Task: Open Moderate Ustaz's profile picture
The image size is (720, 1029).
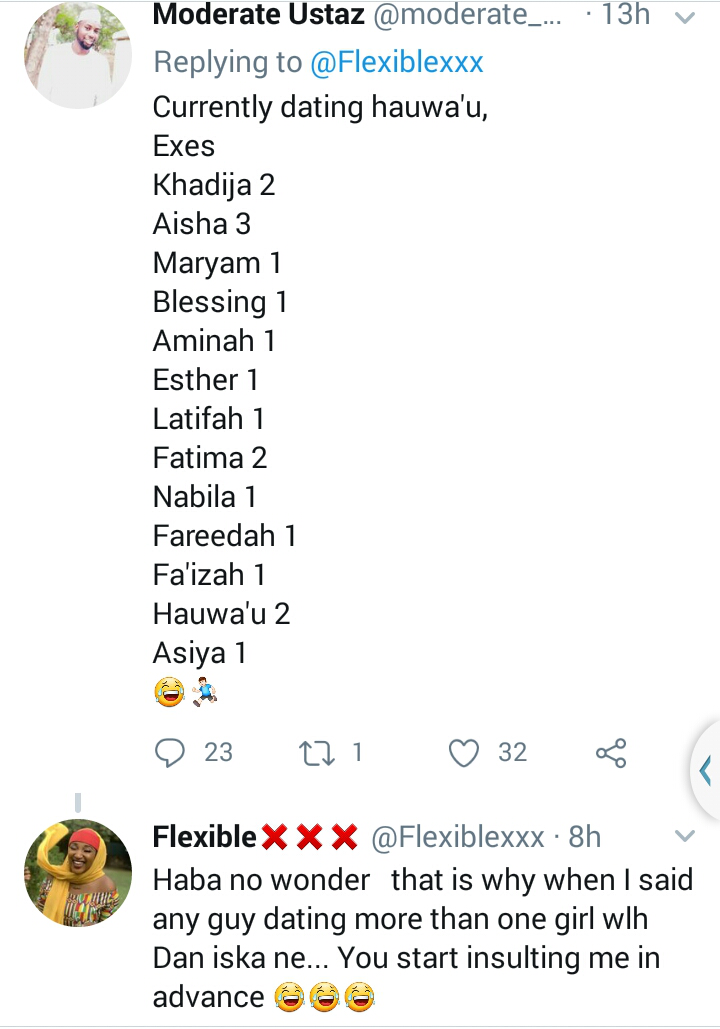Action: tap(78, 56)
